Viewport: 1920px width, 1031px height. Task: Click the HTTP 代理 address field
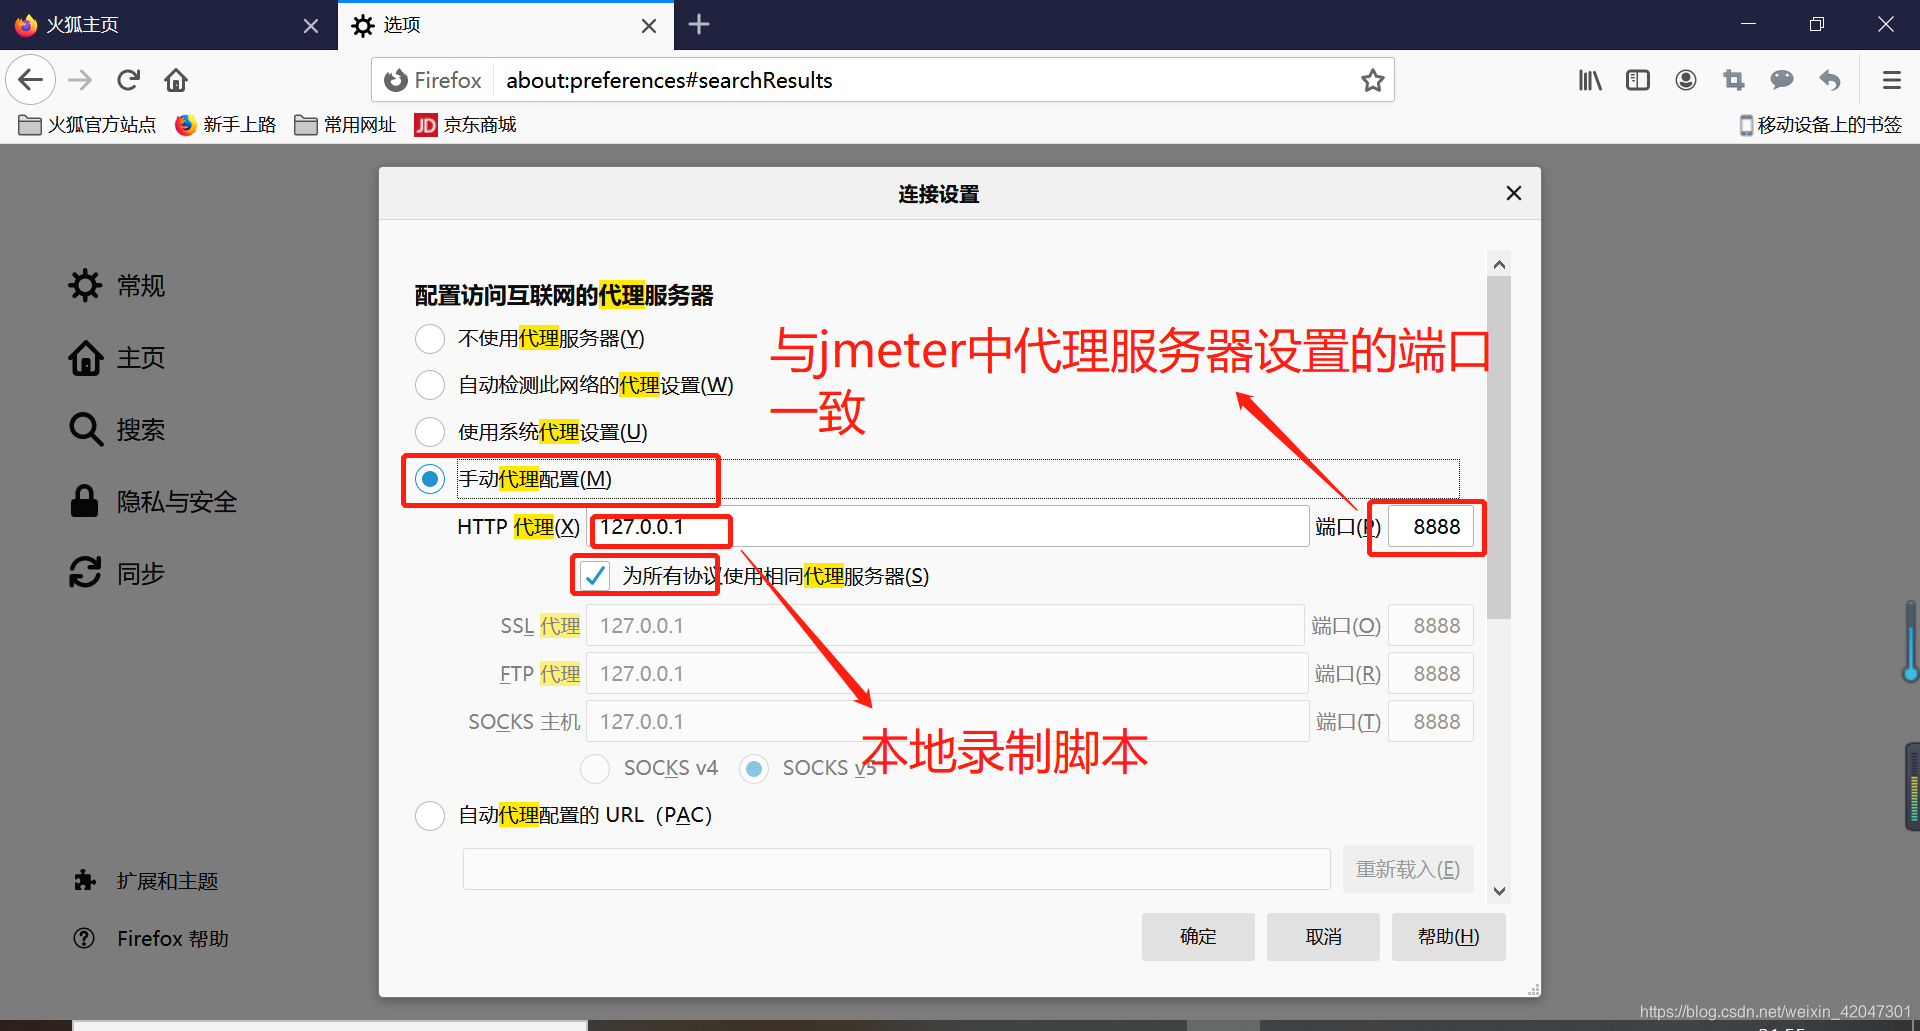coord(948,527)
